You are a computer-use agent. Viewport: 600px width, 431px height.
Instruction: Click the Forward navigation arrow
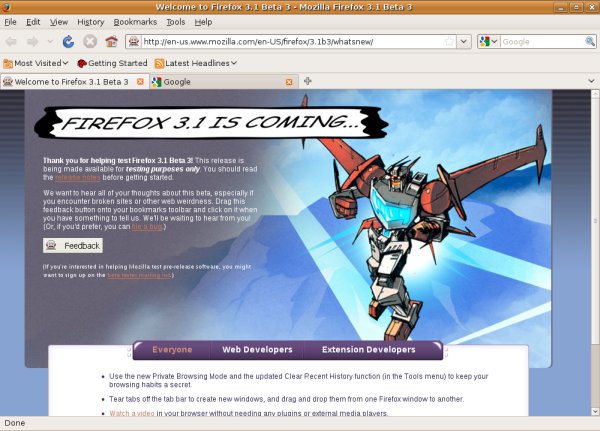33,41
